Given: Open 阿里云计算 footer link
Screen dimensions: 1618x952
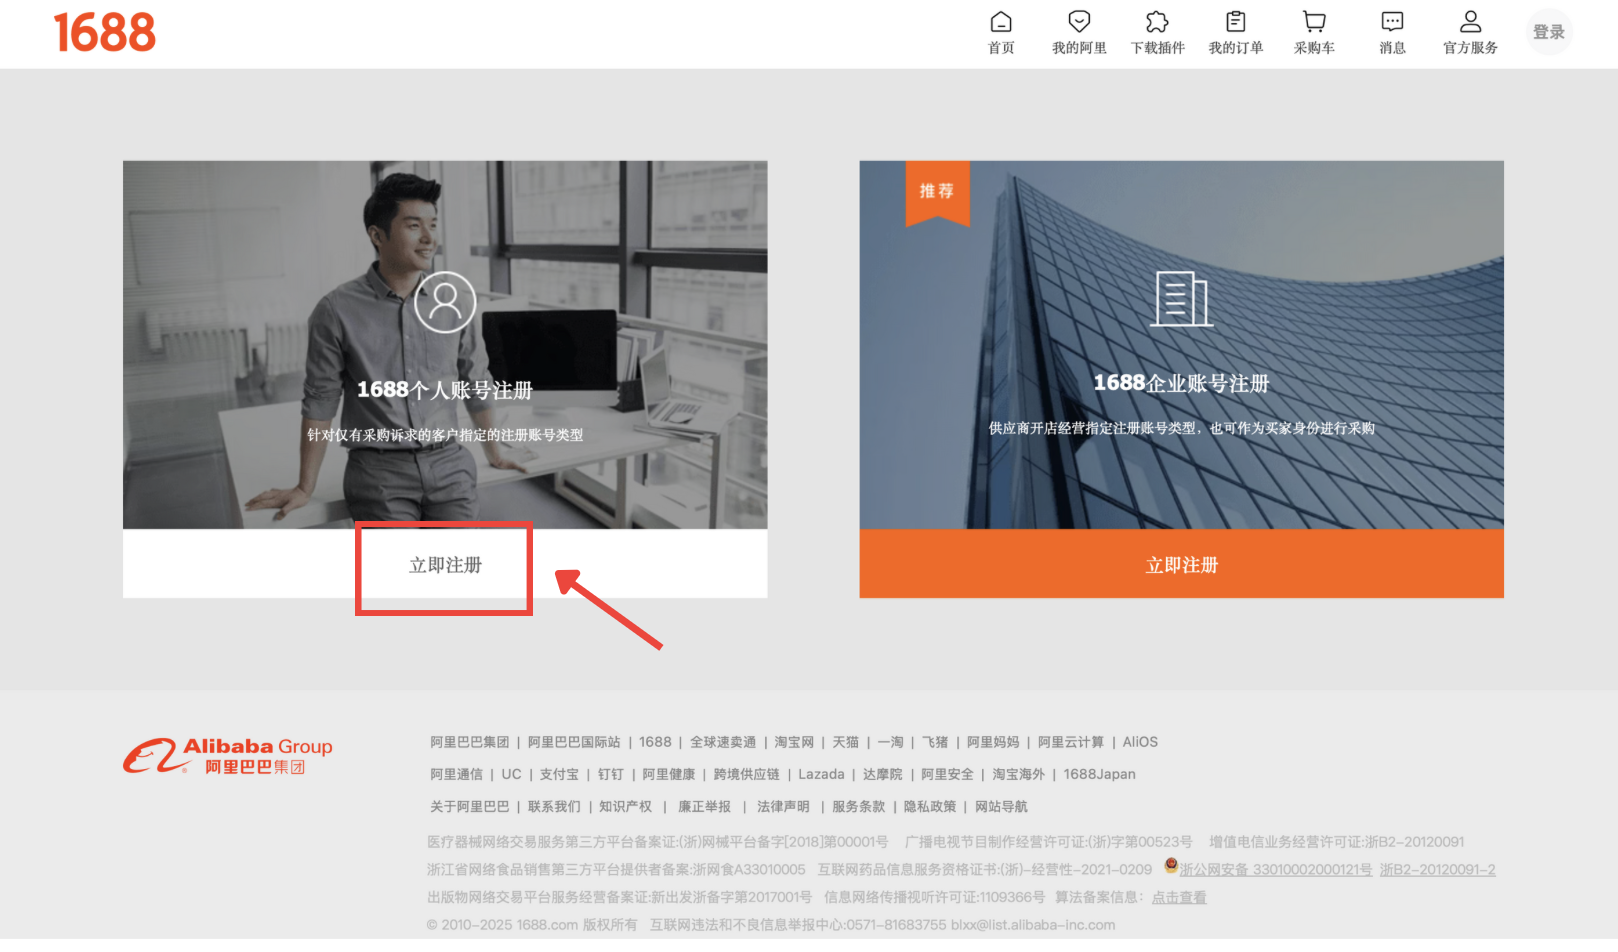Looking at the screenshot, I should tap(1071, 742).
